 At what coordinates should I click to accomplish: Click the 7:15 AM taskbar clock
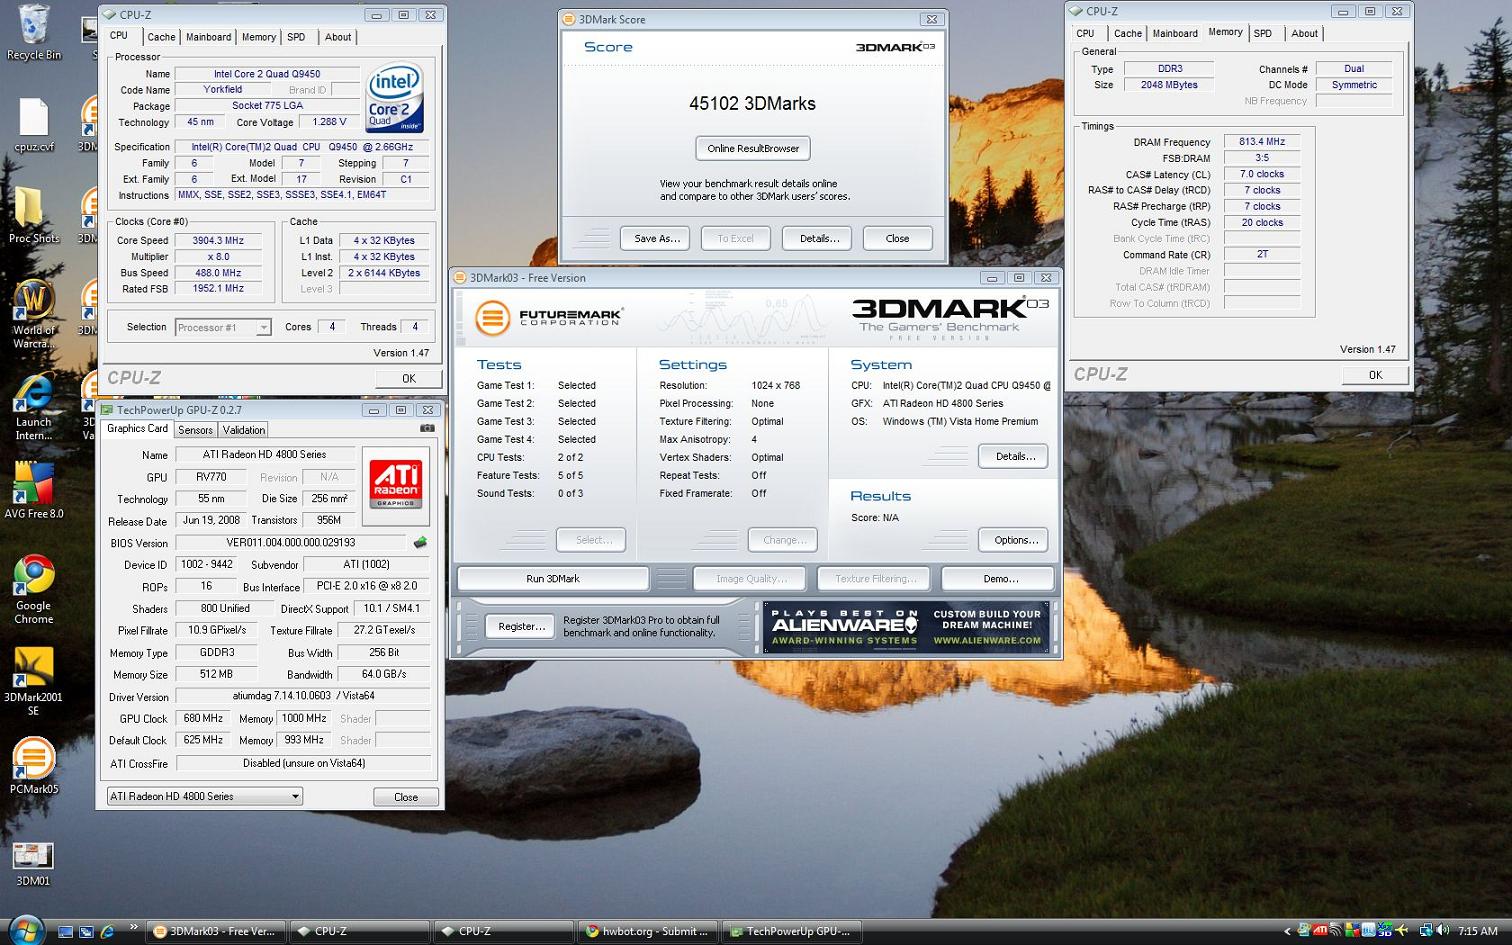coord(1478,931)
